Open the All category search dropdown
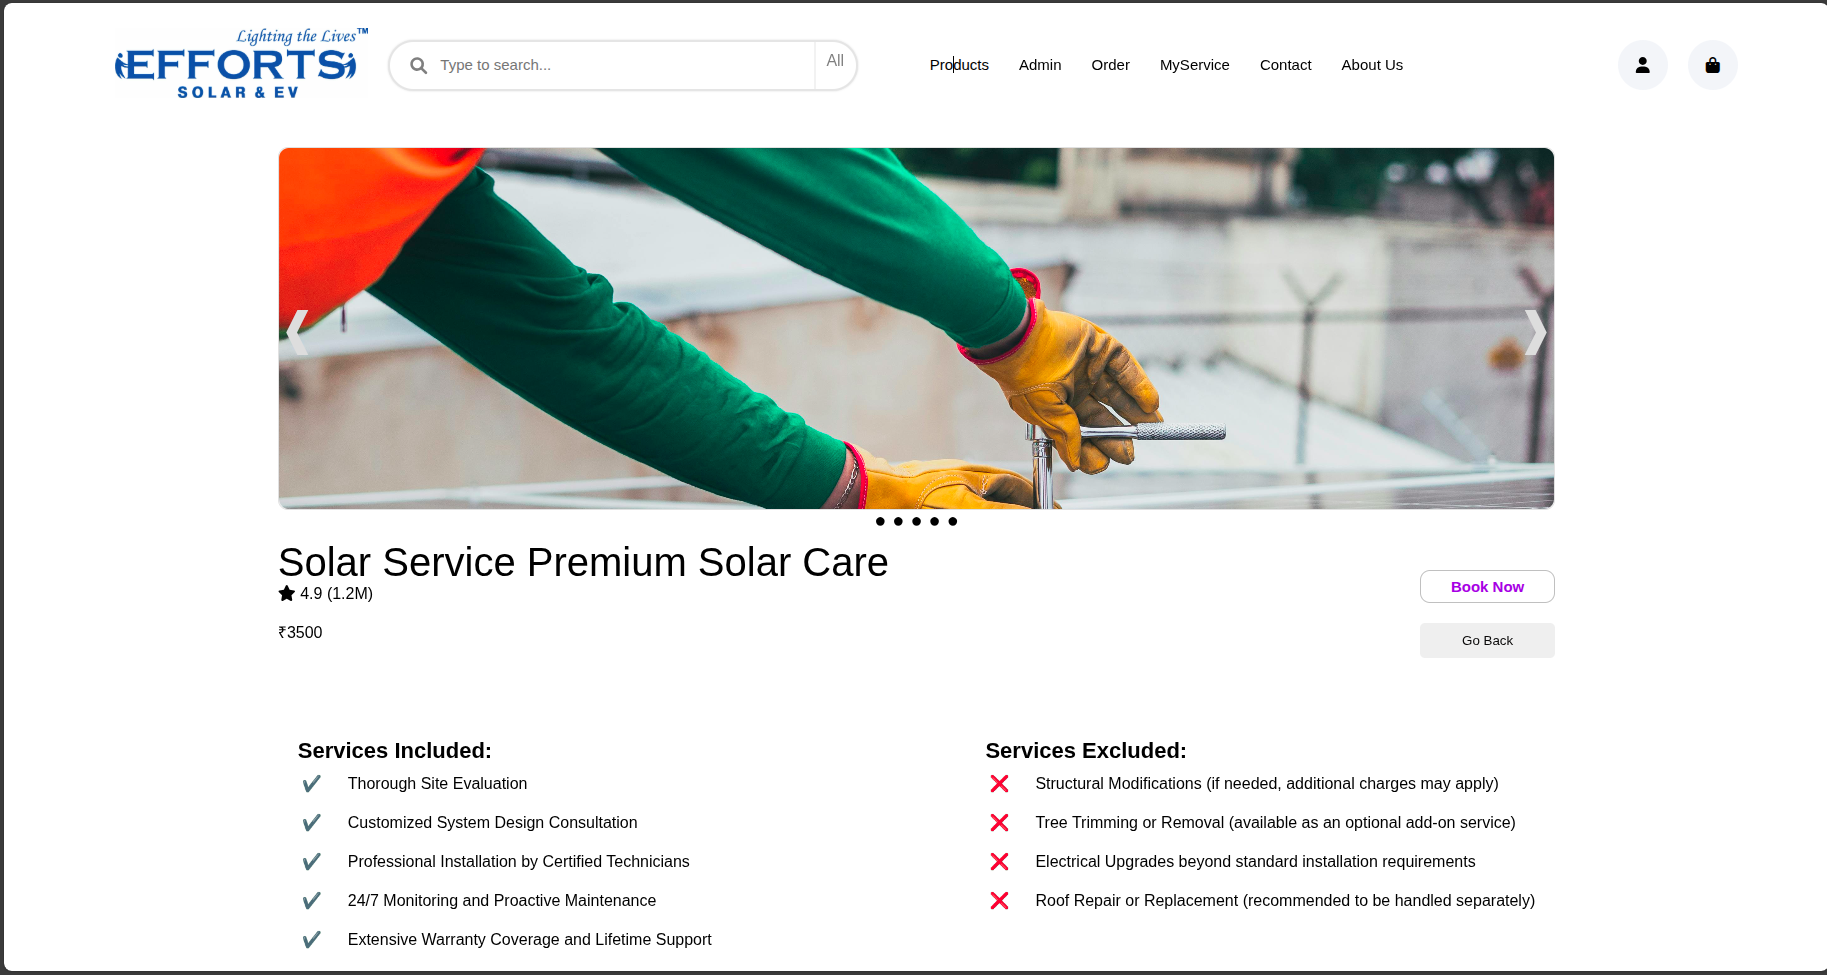This screenshot has height=975, width=1827. point(835,62)
